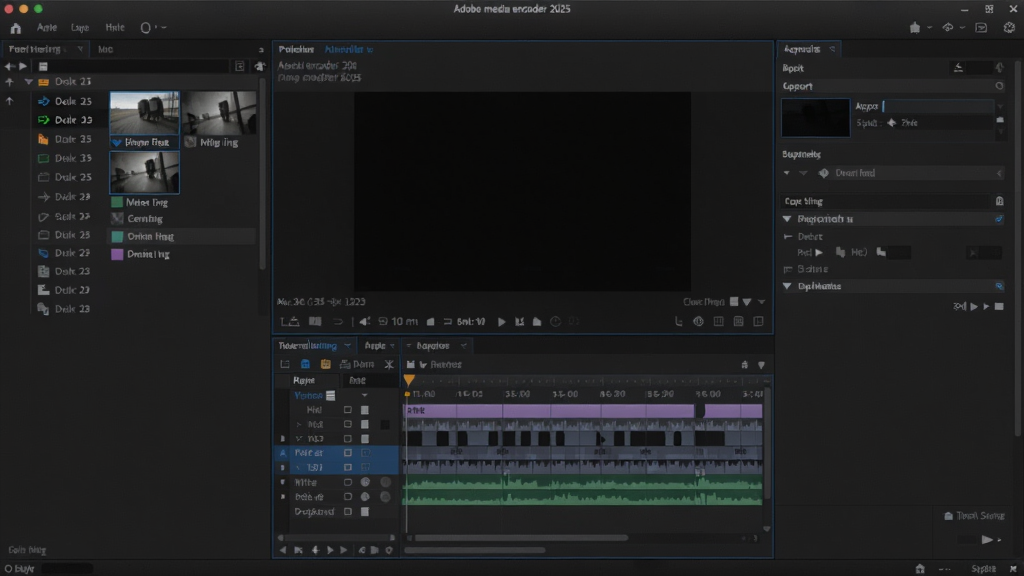Screen dimensions: 1024x576
Task: Click the globe icon in preview controls
Action: point(698,321)
